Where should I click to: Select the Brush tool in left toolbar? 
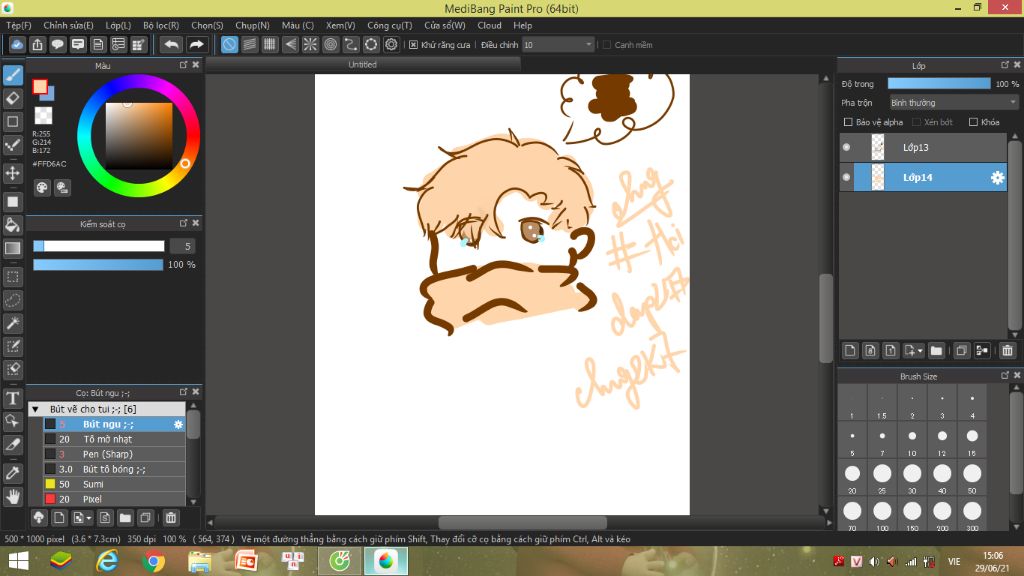pos(12,75)
